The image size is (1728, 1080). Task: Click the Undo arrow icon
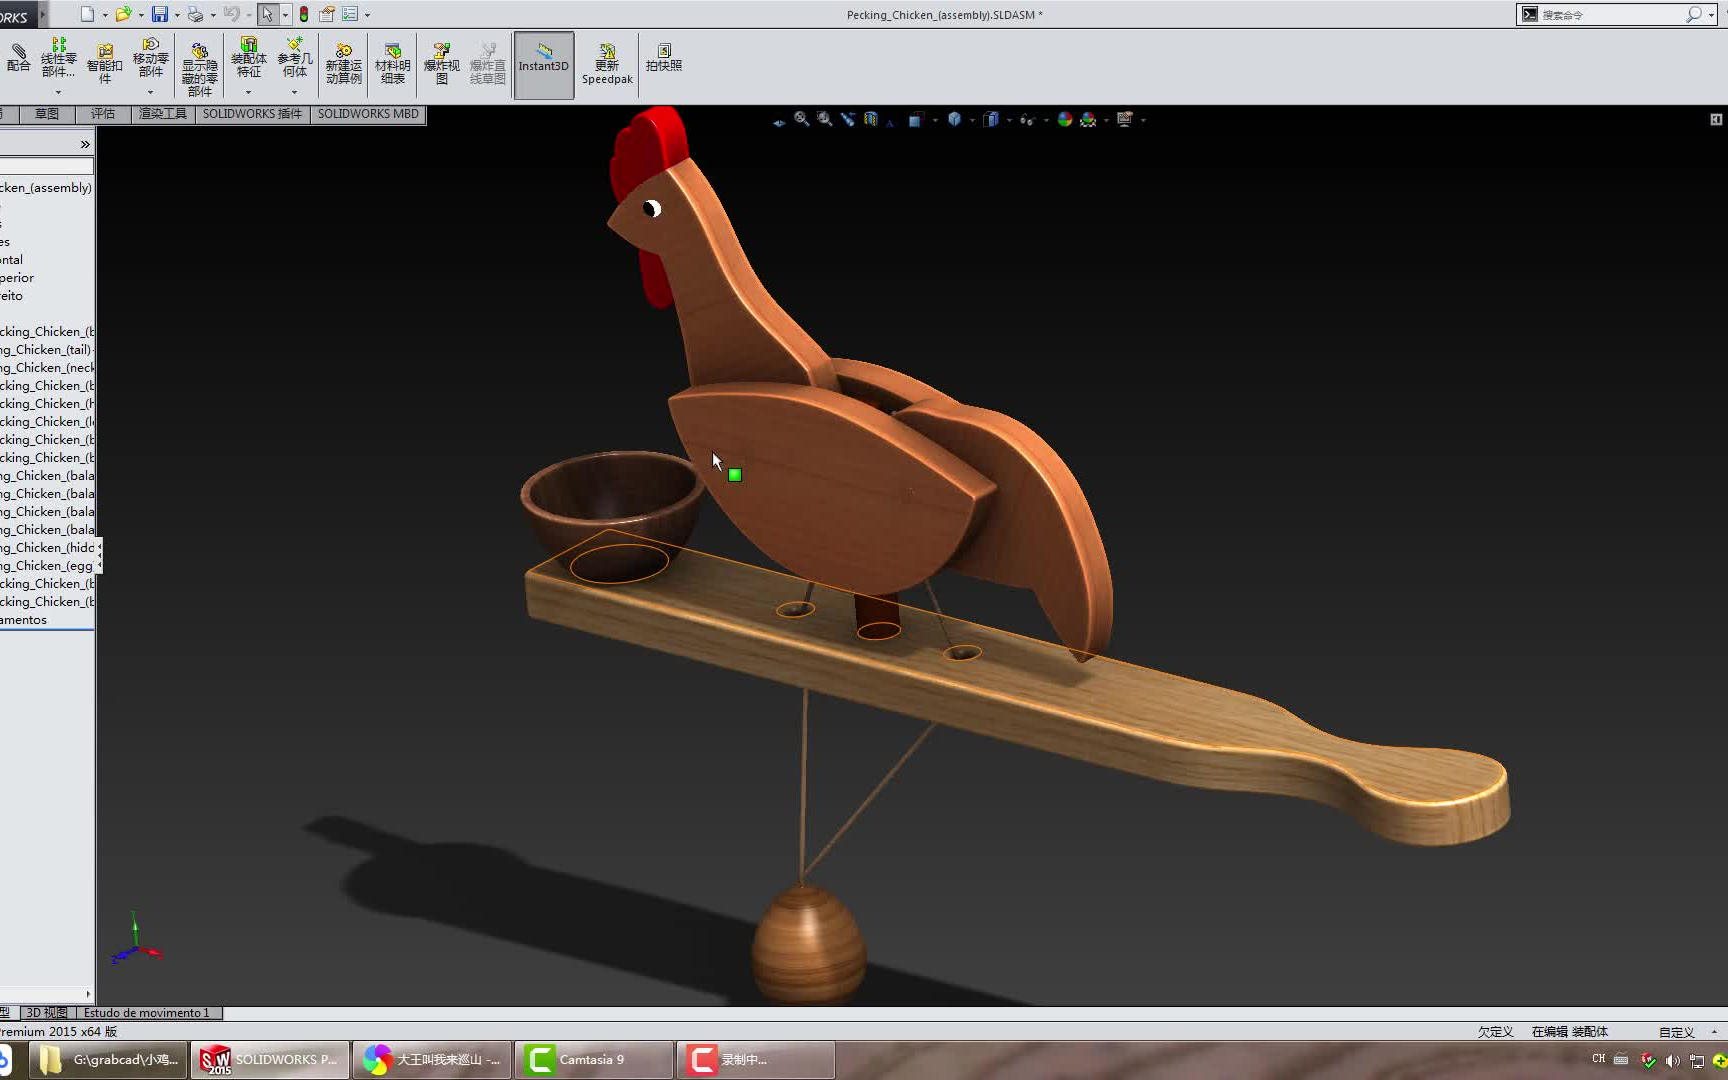232,14
